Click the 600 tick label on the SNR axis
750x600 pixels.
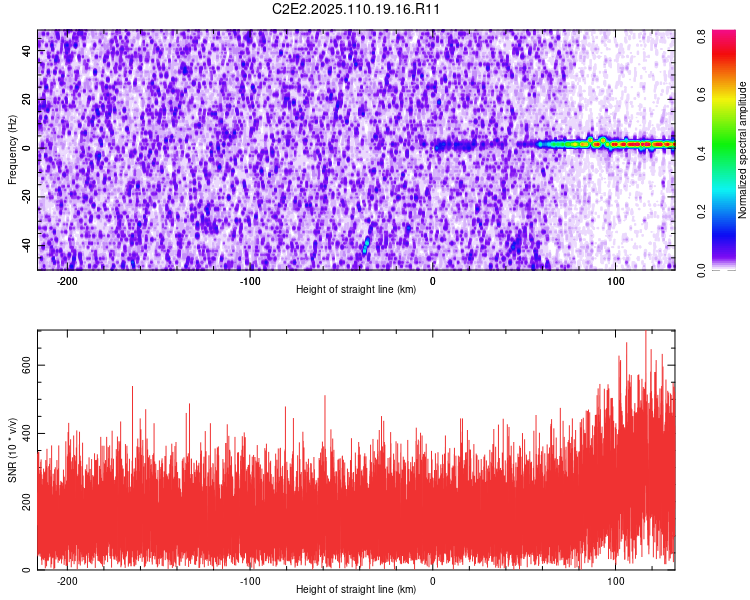click(x=27, y=365)
